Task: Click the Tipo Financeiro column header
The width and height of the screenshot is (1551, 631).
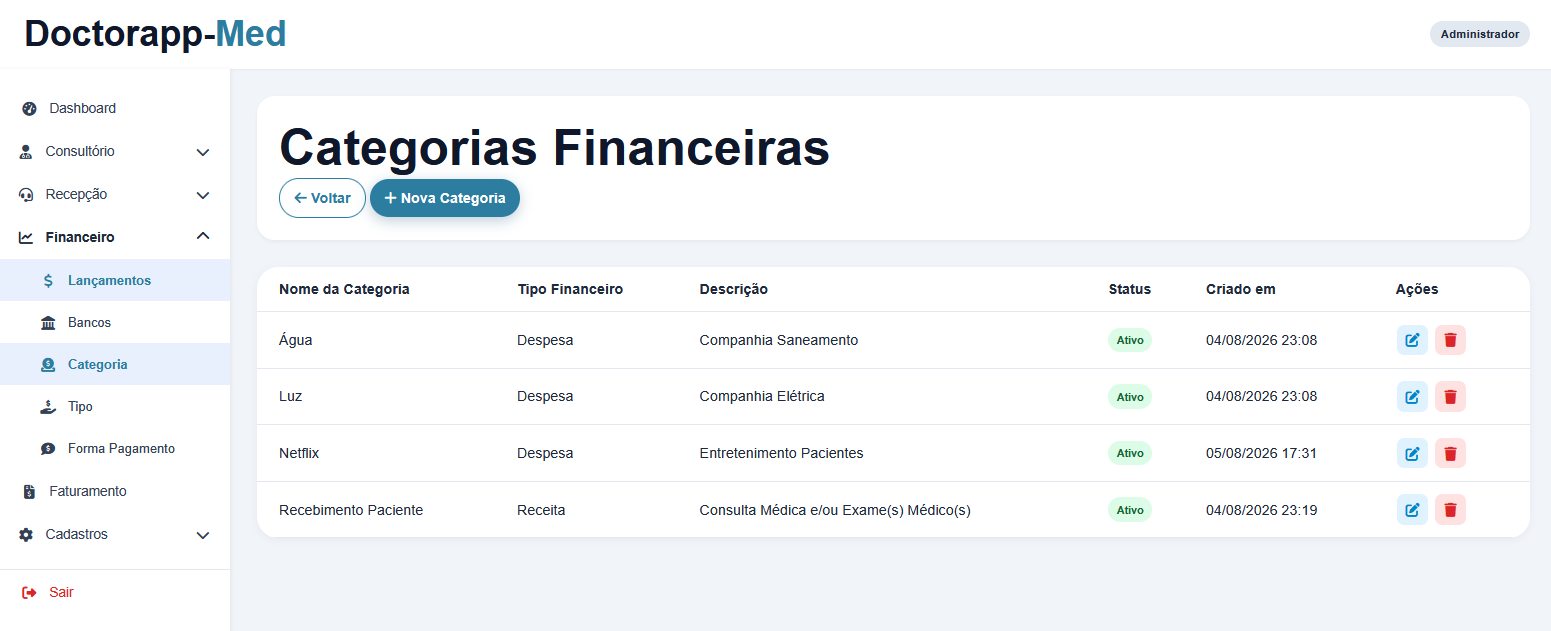Action: [x=570, y=289]
